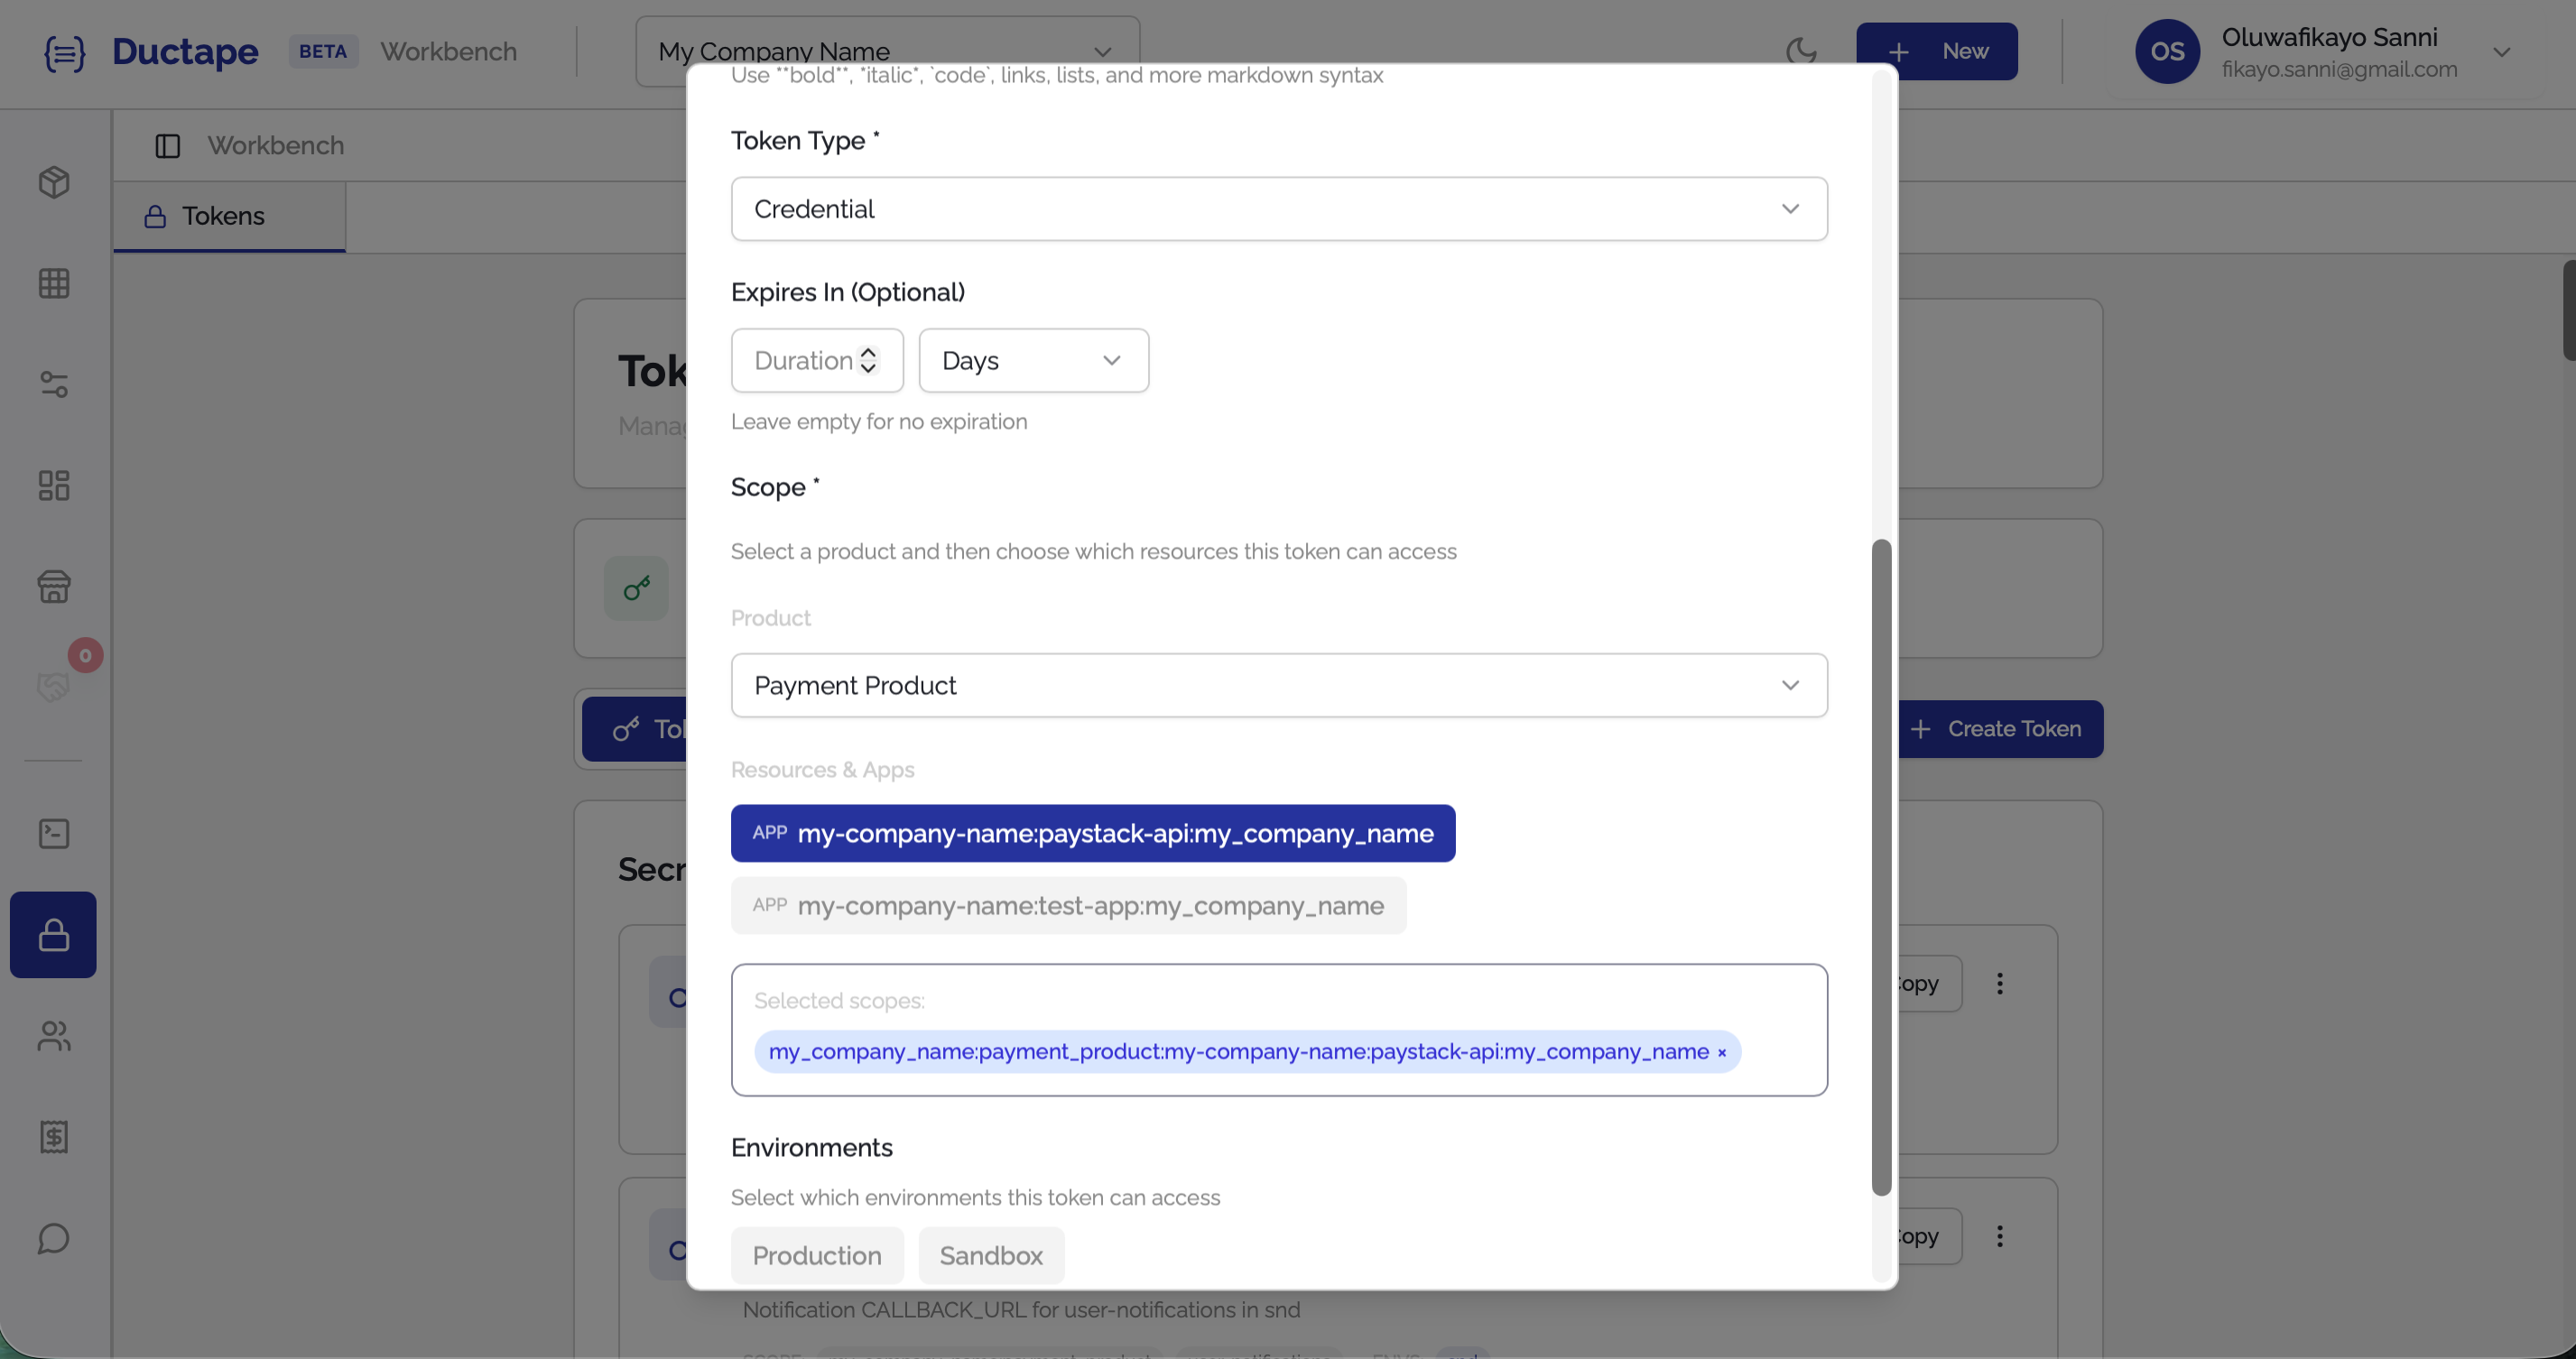Image resolution: width=2576 pixels, height=1359 pixels.
Task: Select the package/products icon in the sidebar
Action: coord(54,183)
